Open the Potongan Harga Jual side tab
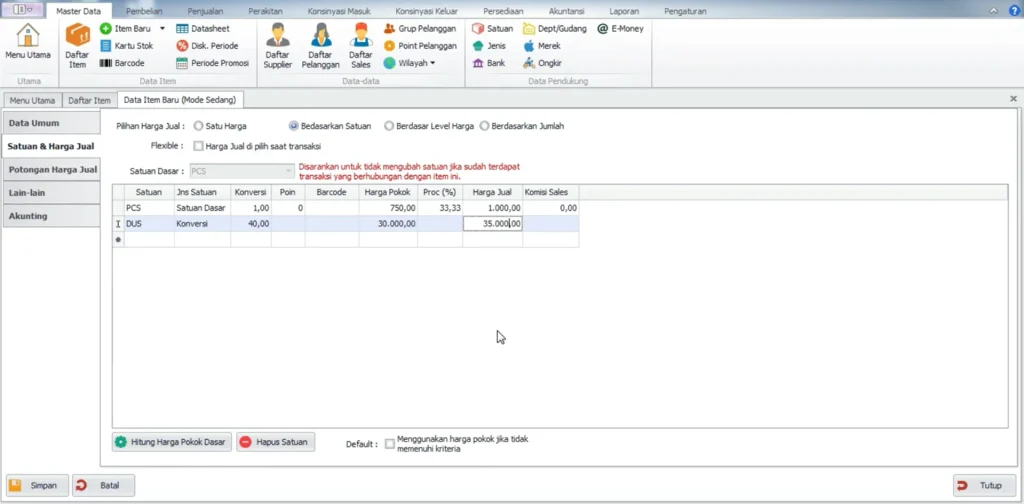 [x=52, y=170]
